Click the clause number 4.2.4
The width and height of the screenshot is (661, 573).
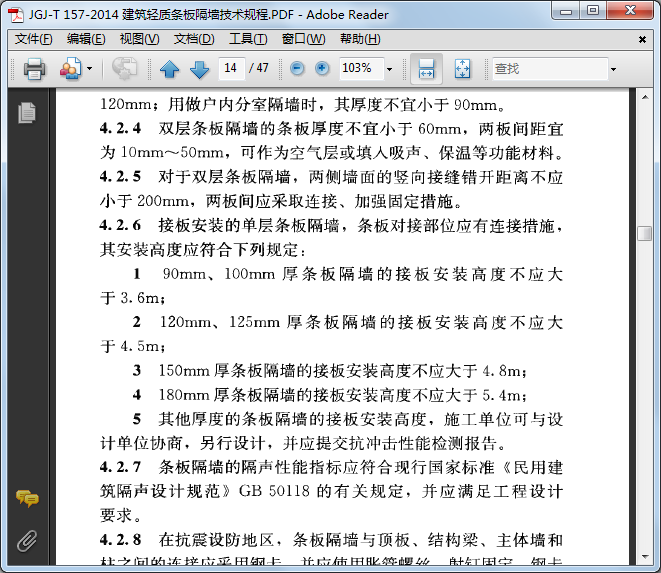coord(120,128)
